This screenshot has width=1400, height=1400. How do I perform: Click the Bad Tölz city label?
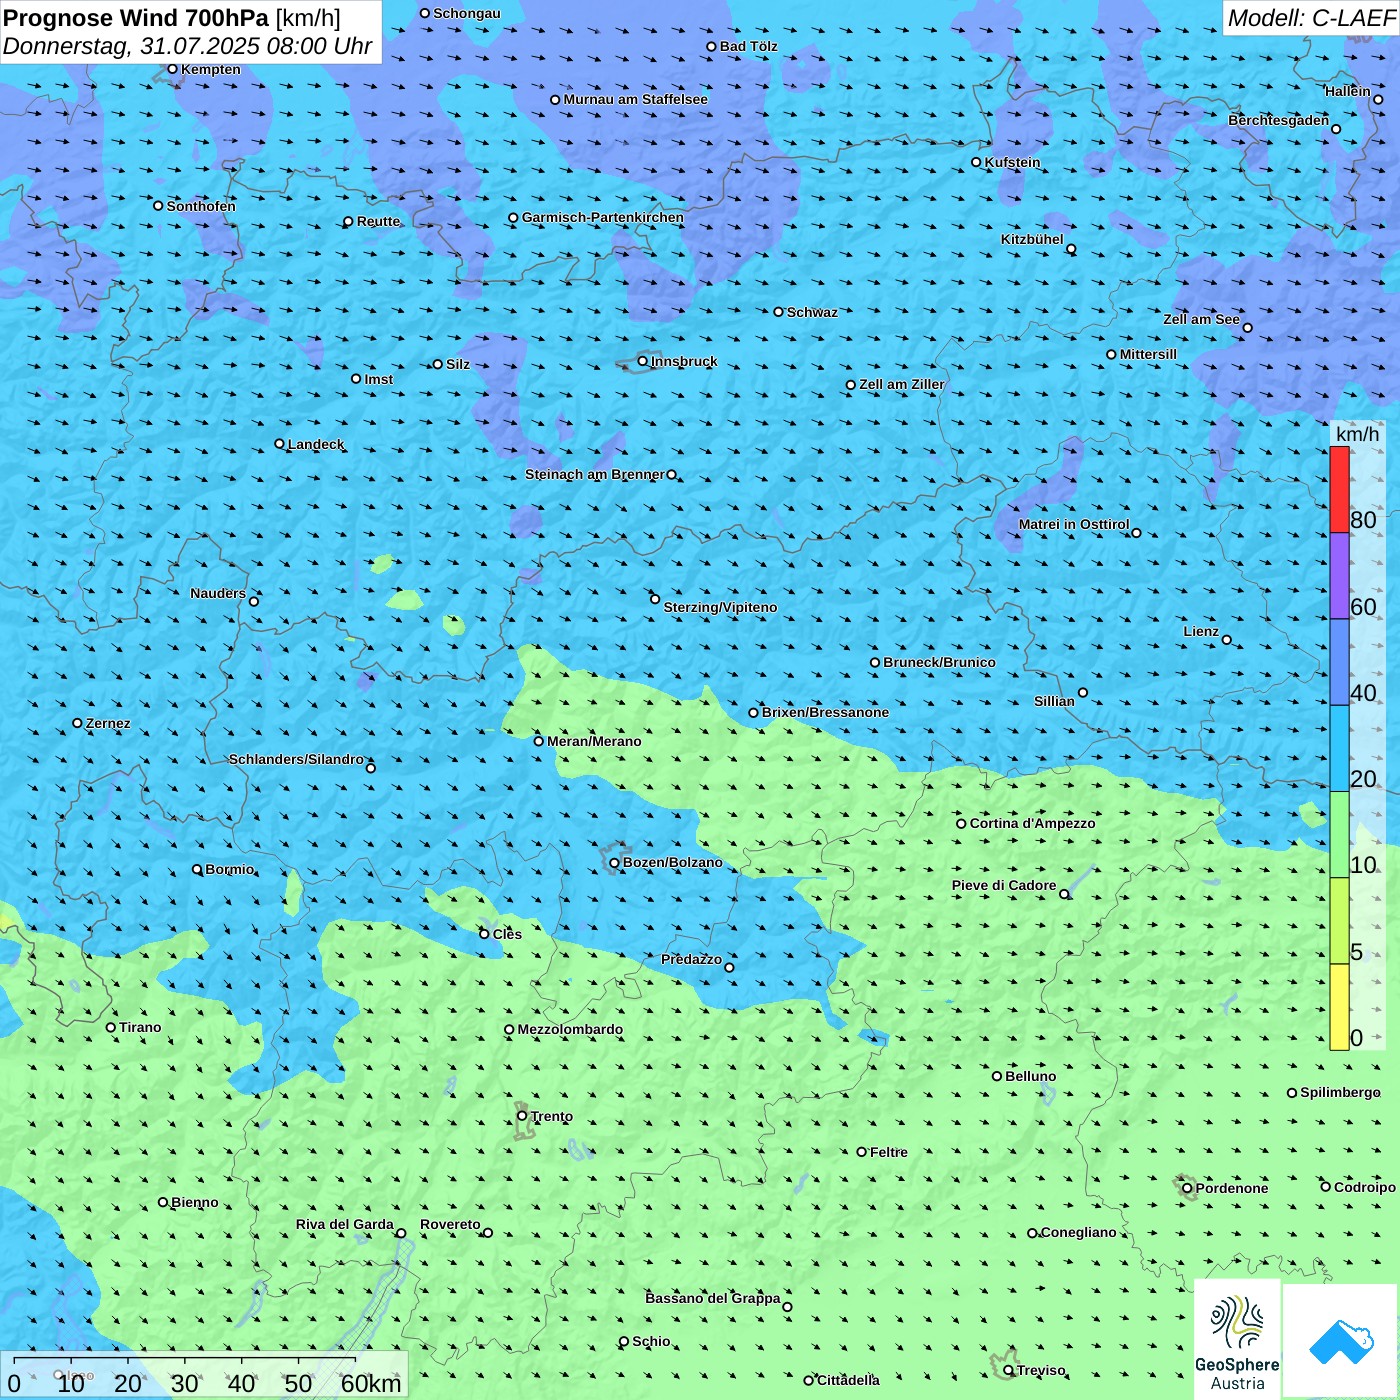click(749, 46)
